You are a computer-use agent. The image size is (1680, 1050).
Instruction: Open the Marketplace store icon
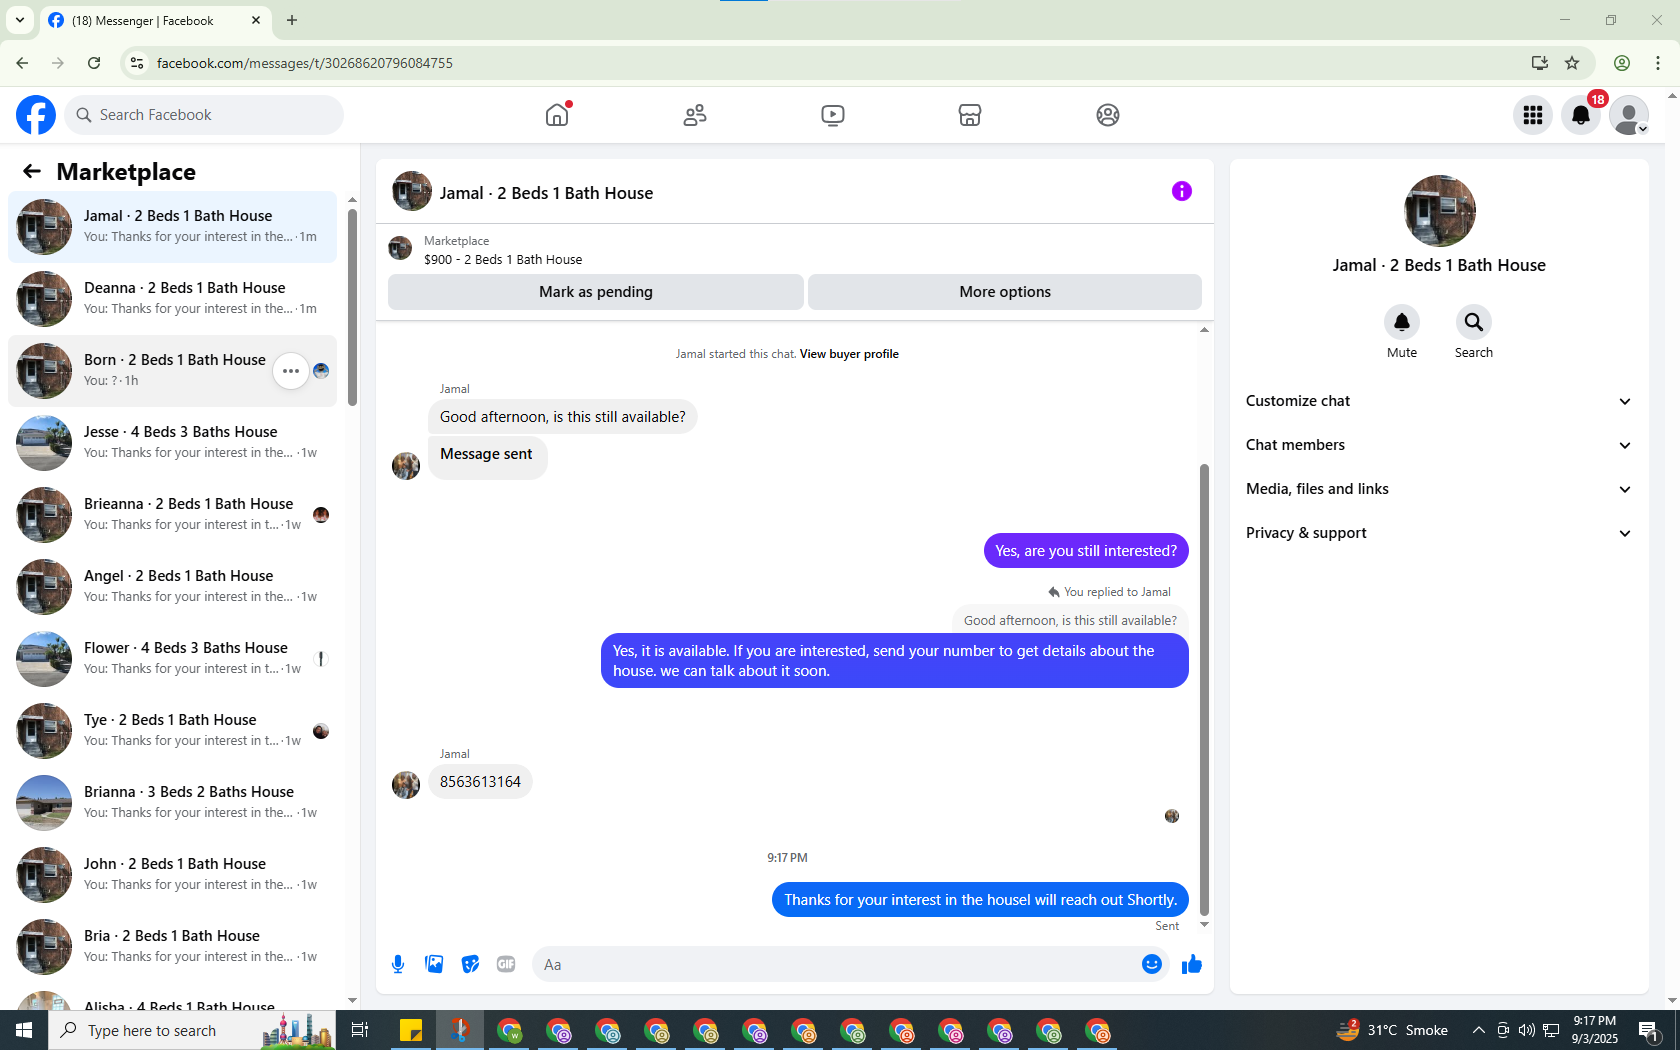coord(970,115)
